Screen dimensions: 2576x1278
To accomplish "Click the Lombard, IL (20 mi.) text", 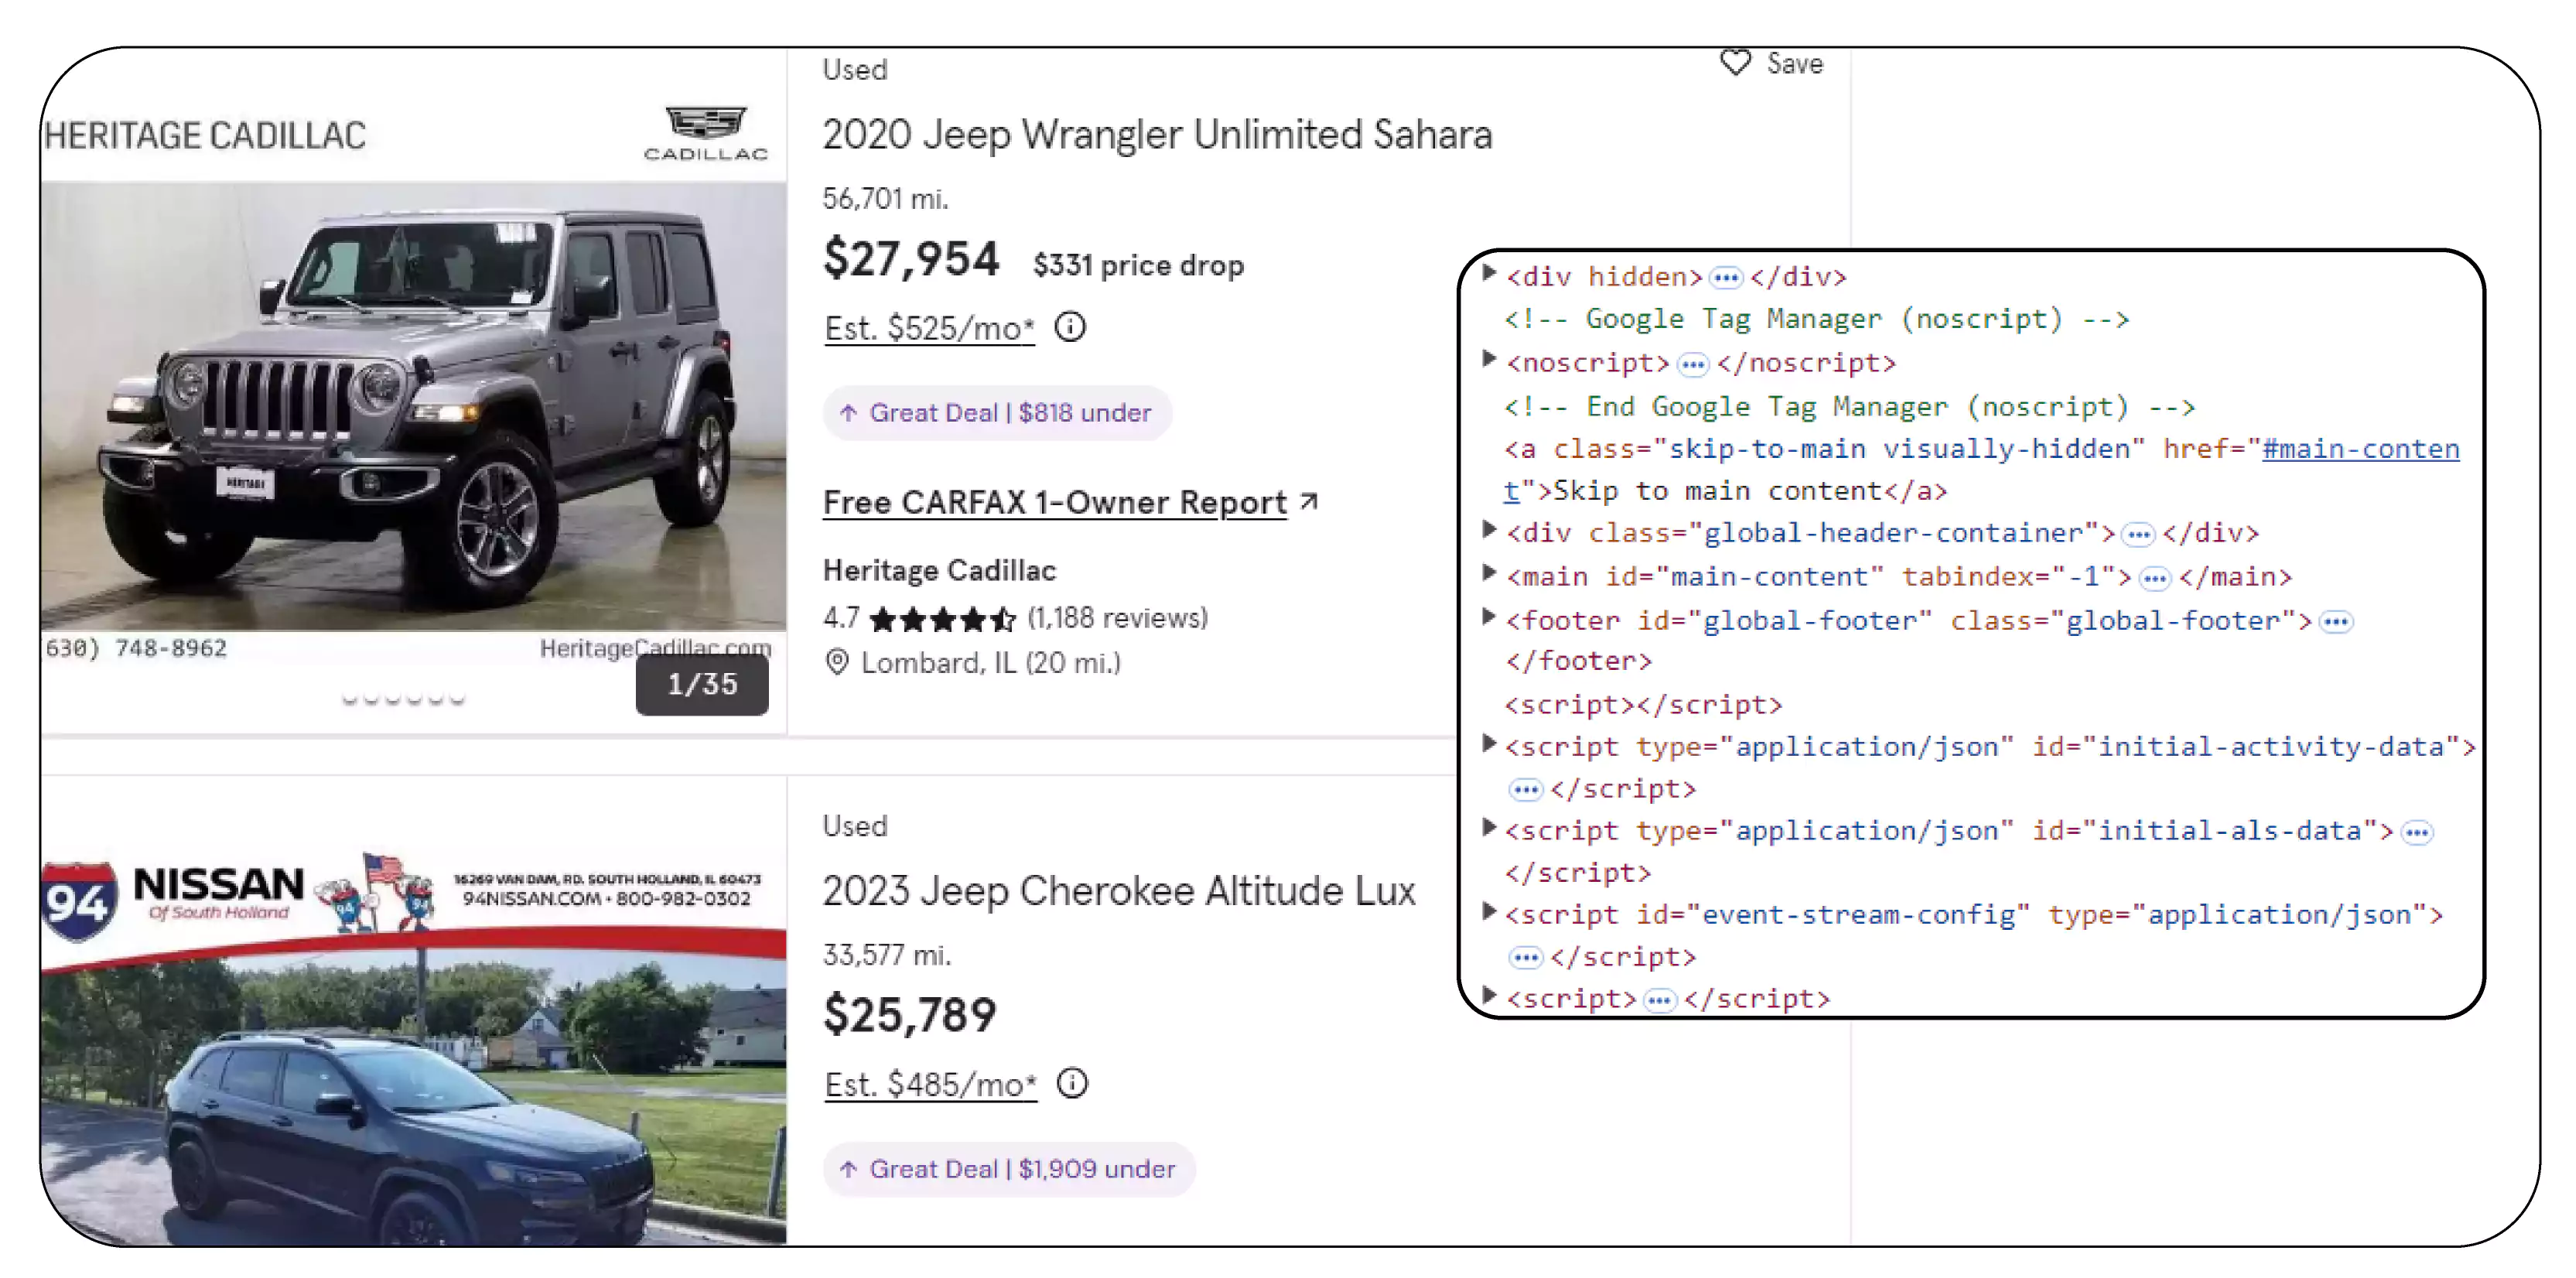I will [991, 663].
